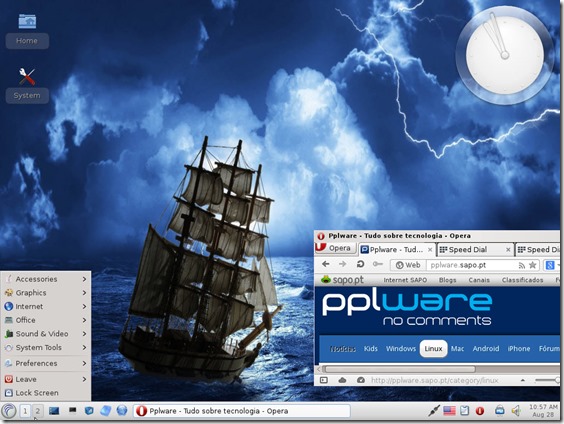Open the Office submenu

click(45, 320)
